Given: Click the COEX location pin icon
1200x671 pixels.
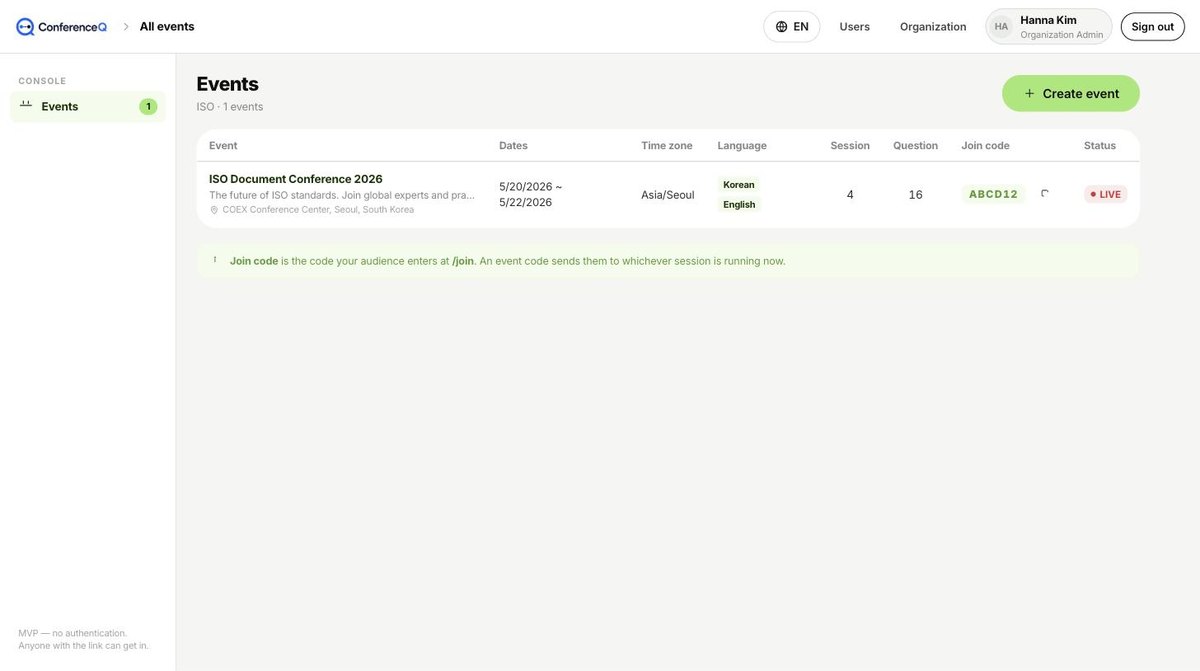Looking at the screenshot, I should pyautogui.click(x=214, y=210).
